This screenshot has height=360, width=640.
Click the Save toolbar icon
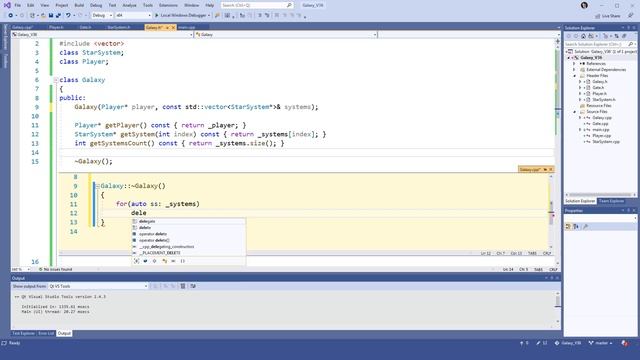pos(51,16)
